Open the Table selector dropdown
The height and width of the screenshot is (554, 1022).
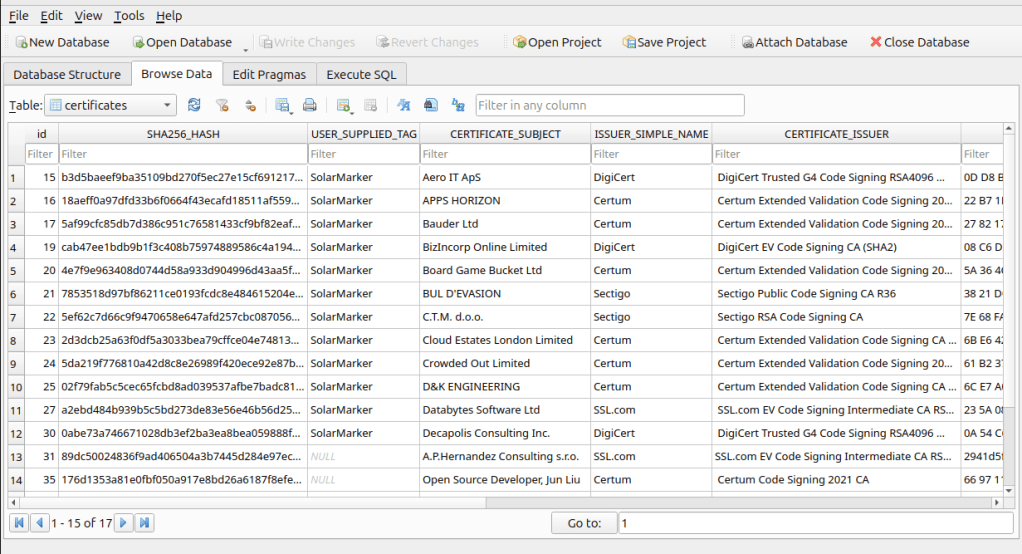pos(112,105)
